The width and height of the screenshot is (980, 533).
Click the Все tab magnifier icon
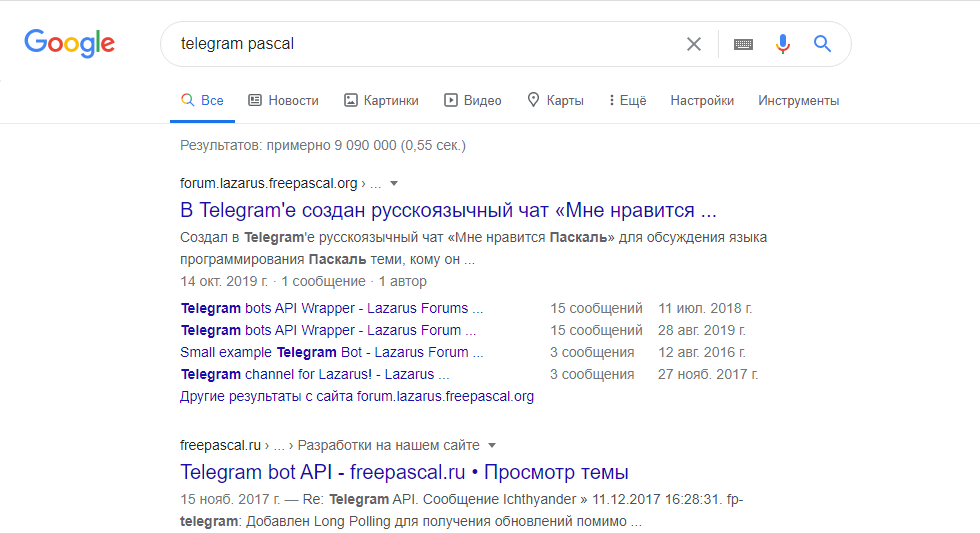188,100
